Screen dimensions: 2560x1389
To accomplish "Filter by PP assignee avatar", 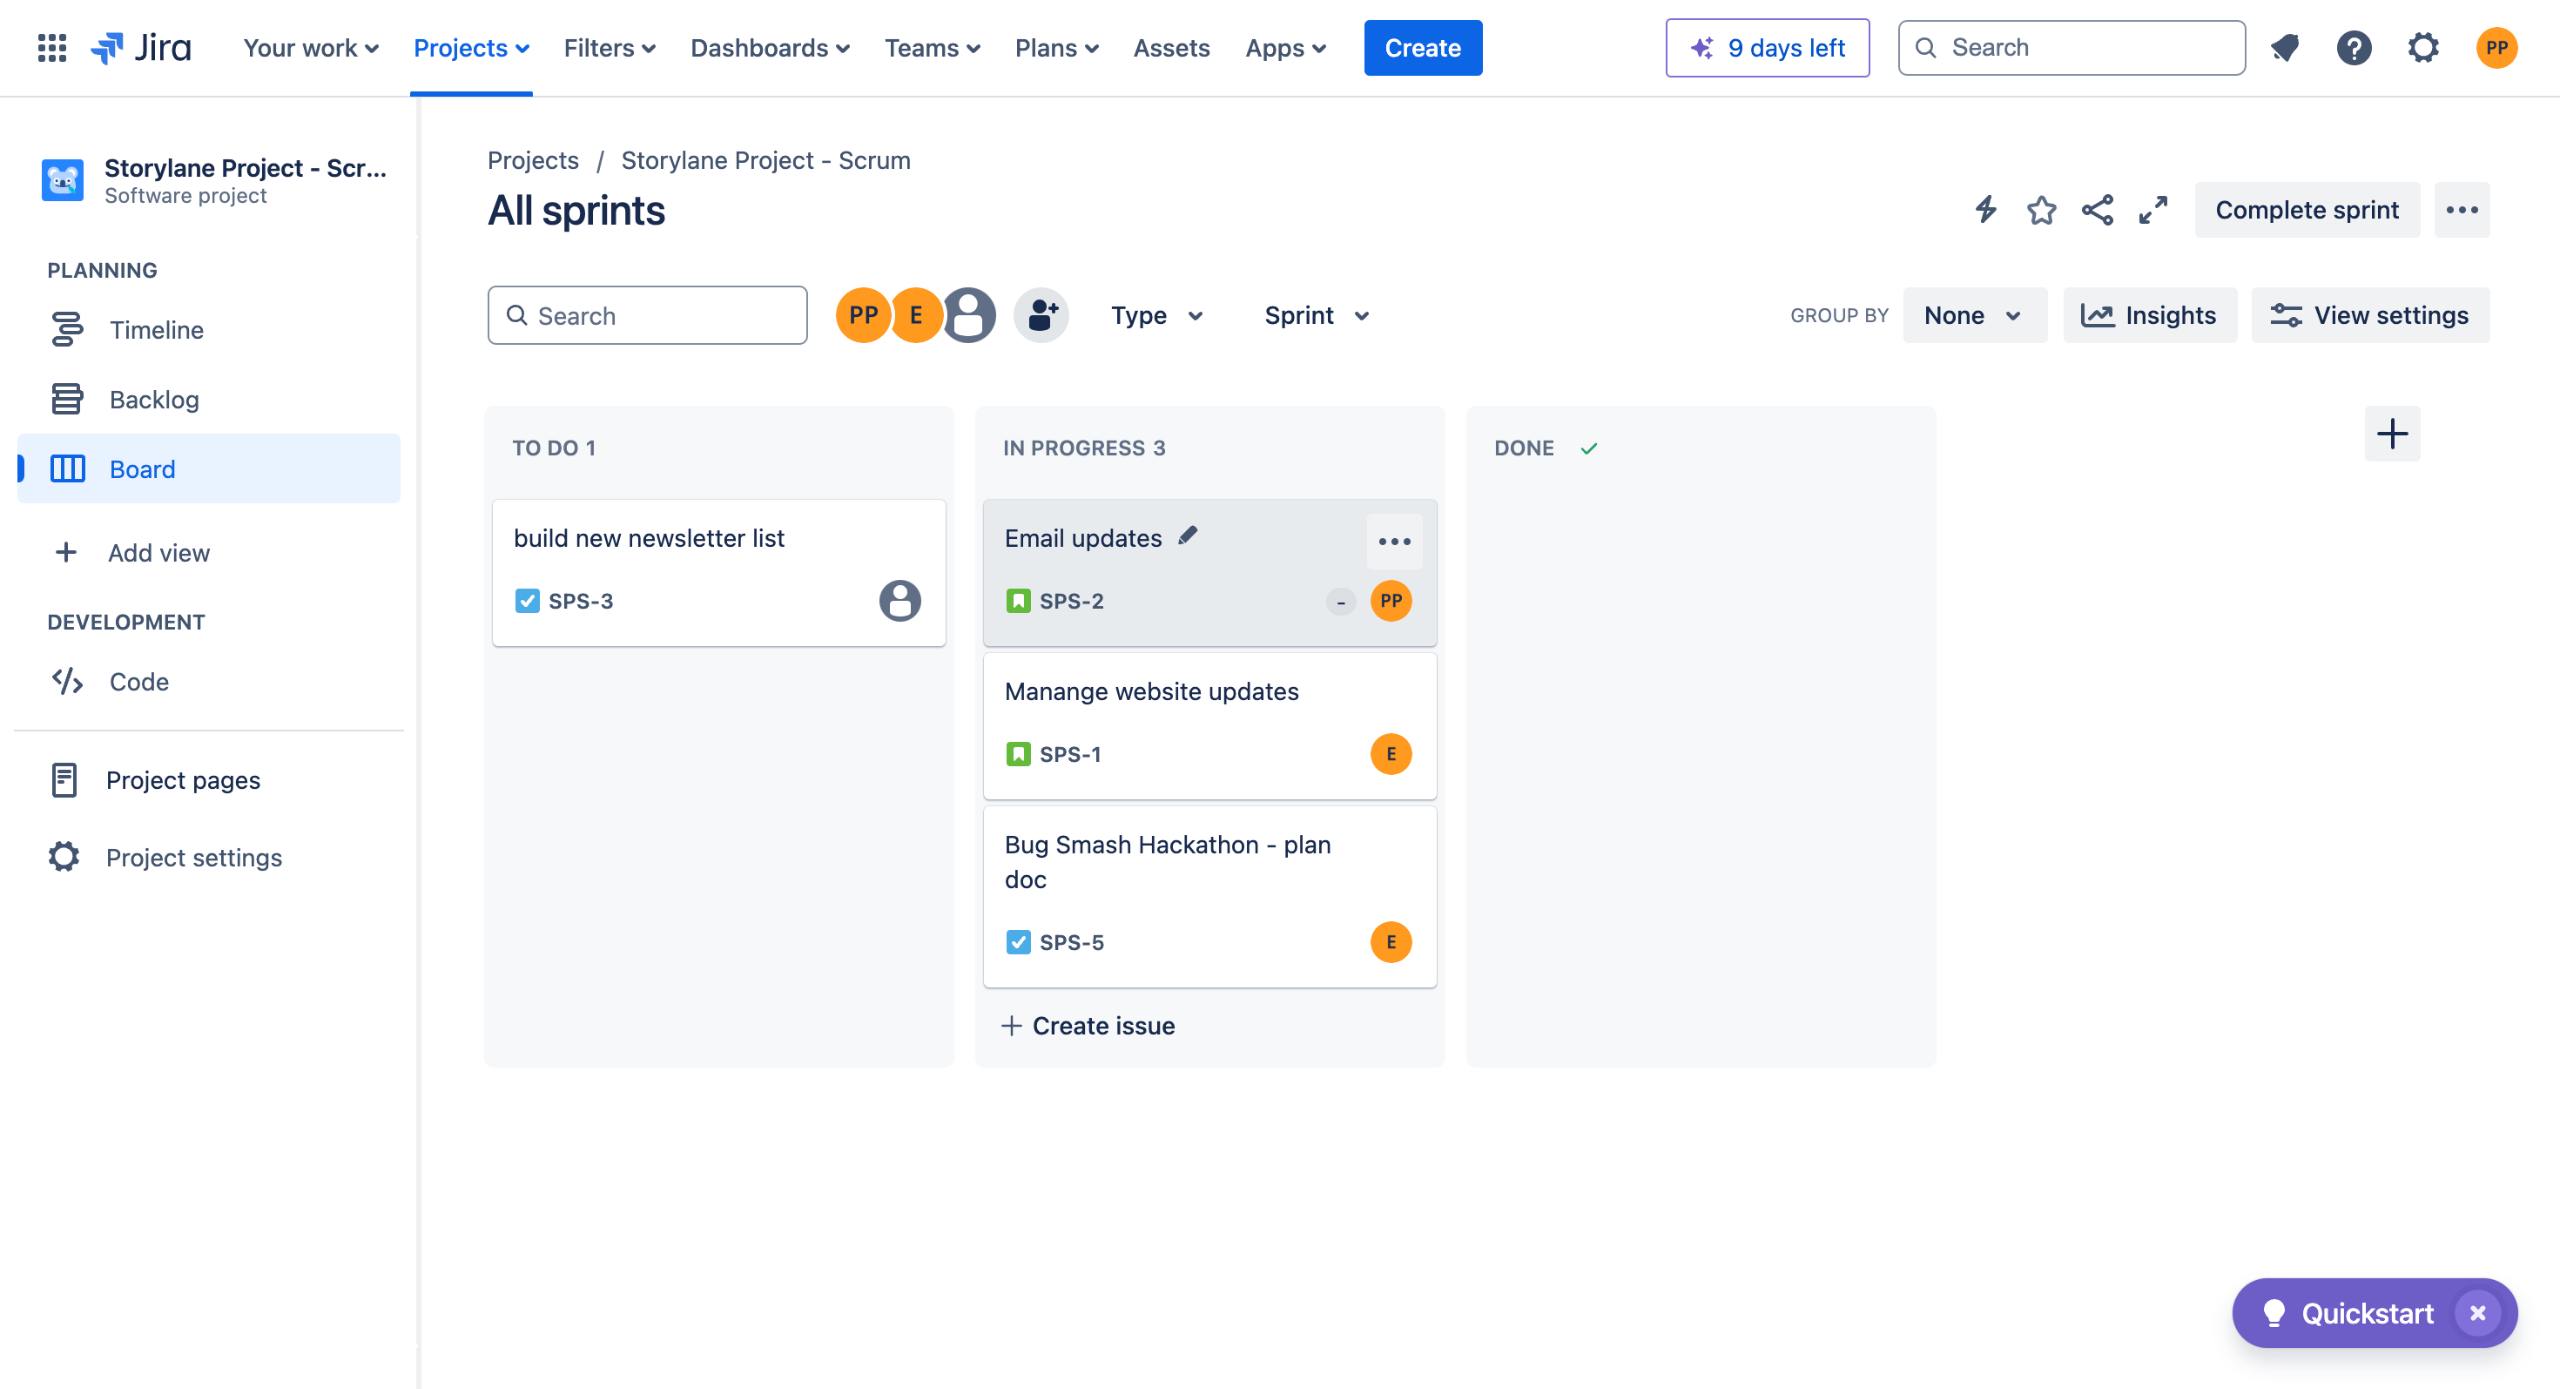I will click(862, 316).
